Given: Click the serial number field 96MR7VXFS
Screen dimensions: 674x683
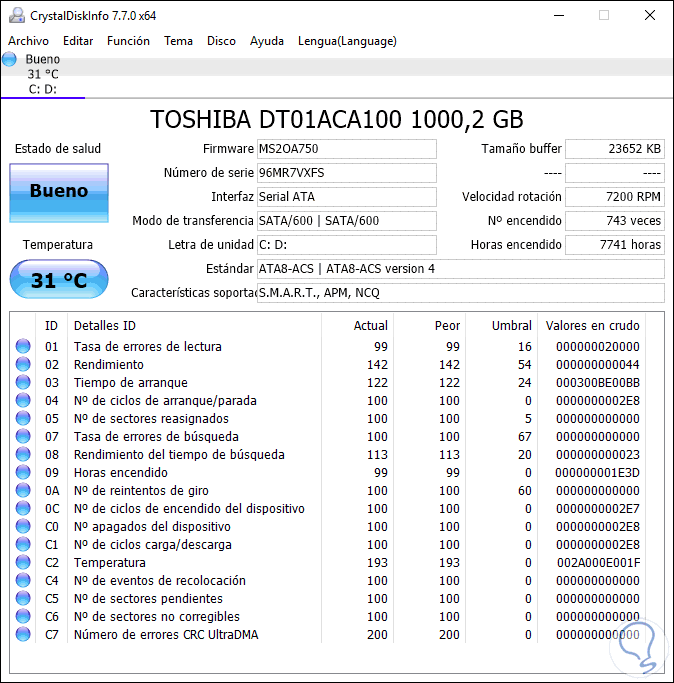Looking at the screenshot, I should click(x=347, y=173).
